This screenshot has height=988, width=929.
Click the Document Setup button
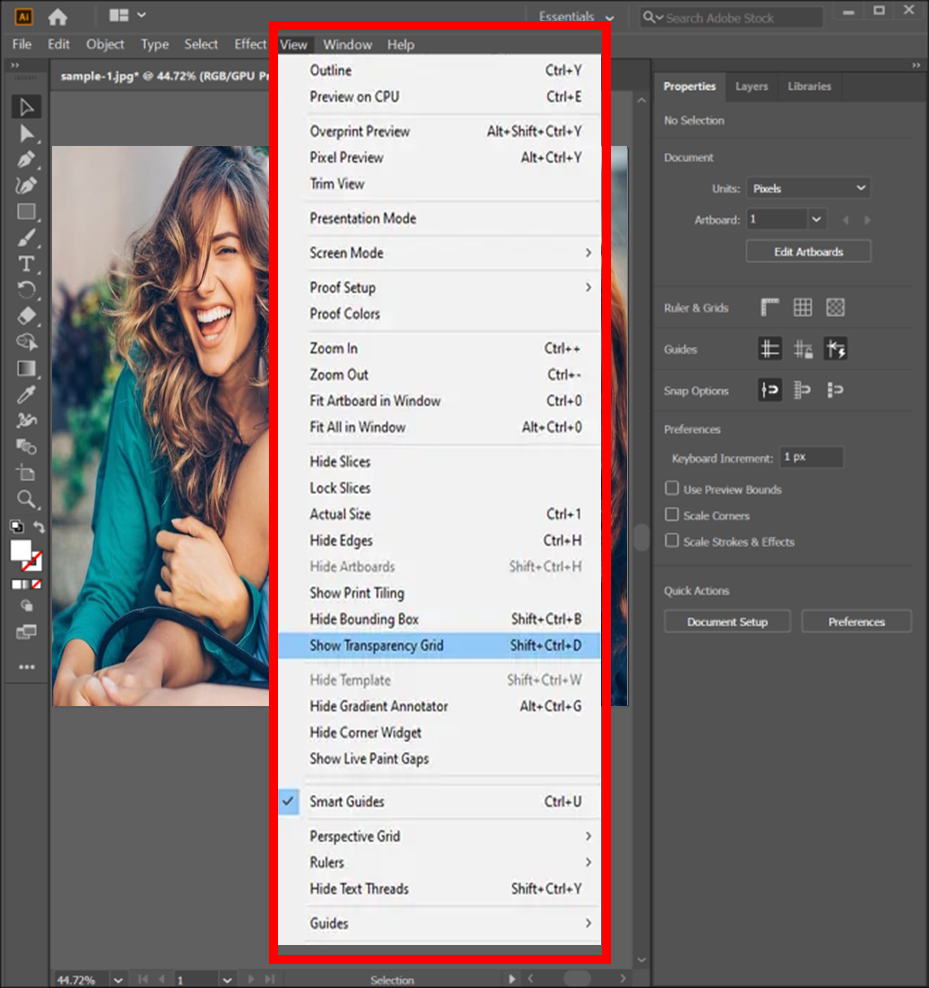[727, 622]
